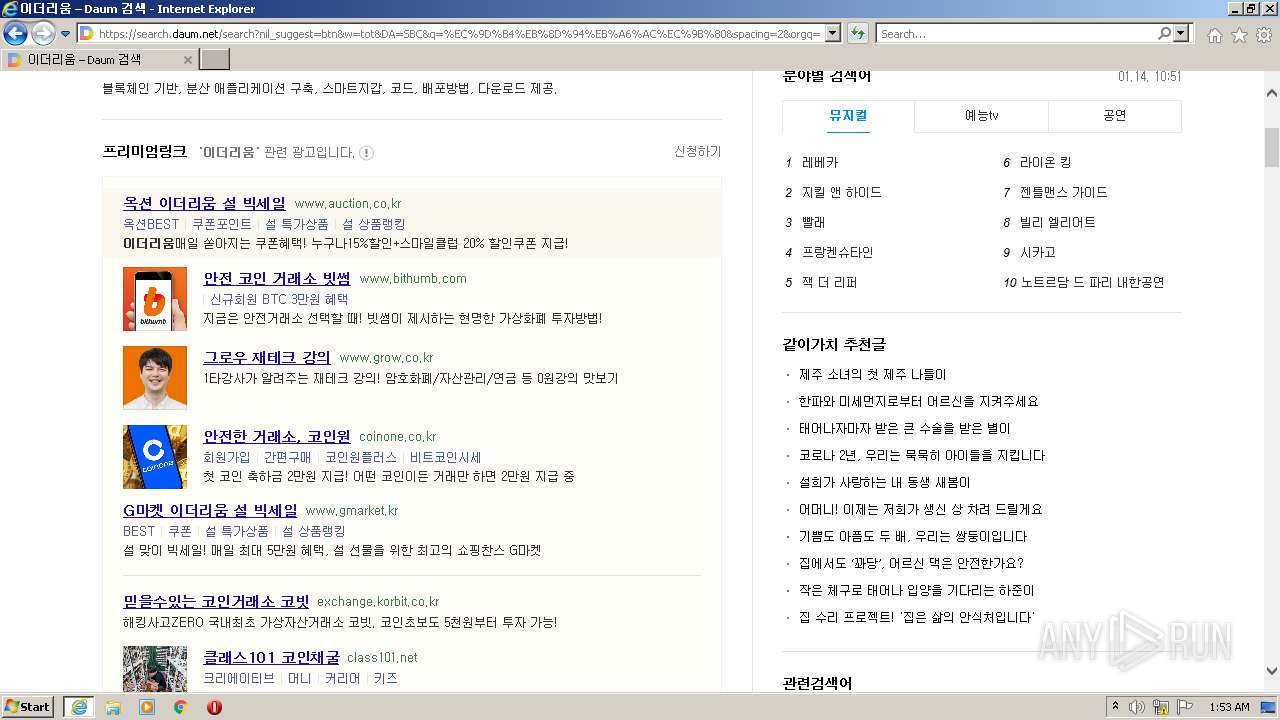Click exchange.korbit.co.kr URL text
The width and height of the screenshot is (1280, 720).
(x=378, y=602)
